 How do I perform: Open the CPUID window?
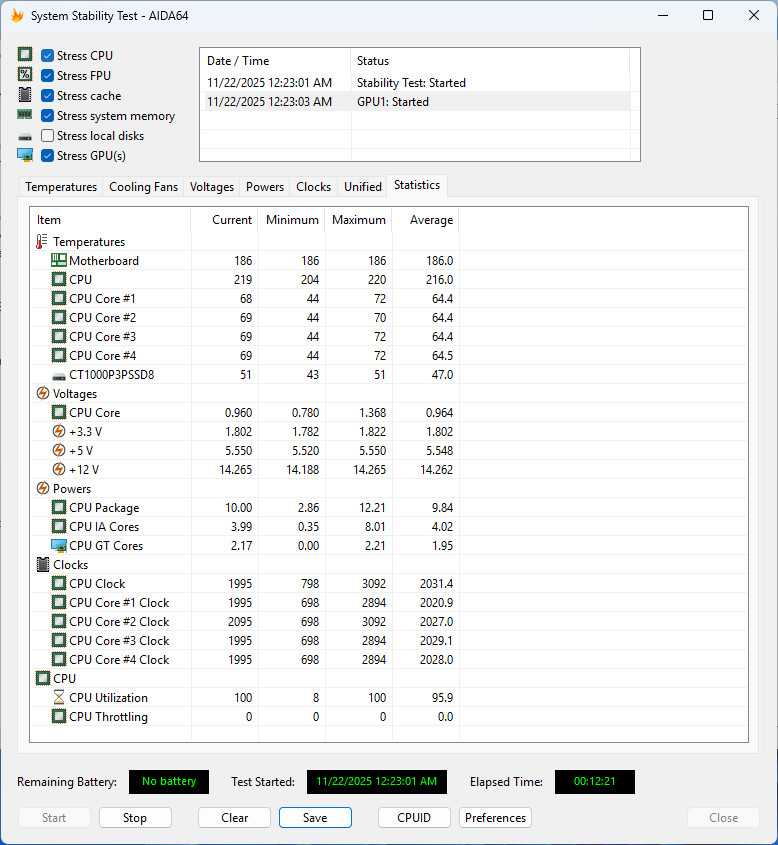(x=414, y=818)
